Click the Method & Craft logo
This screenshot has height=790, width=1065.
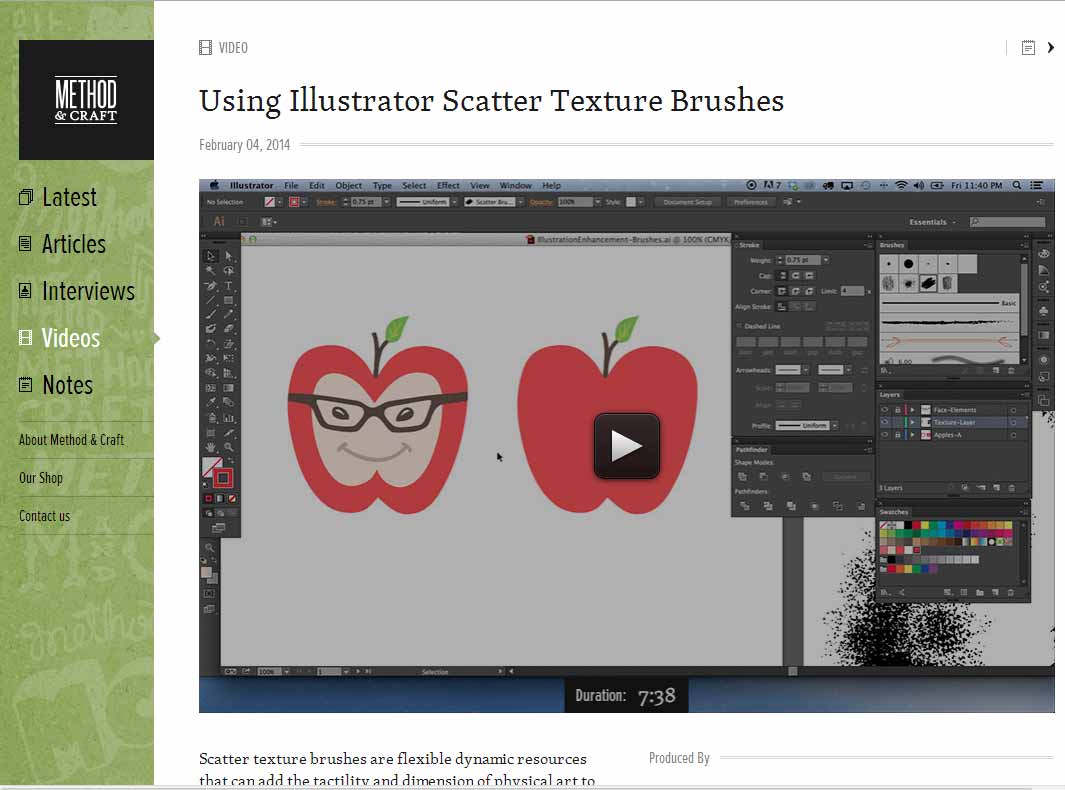click(86, 100)
